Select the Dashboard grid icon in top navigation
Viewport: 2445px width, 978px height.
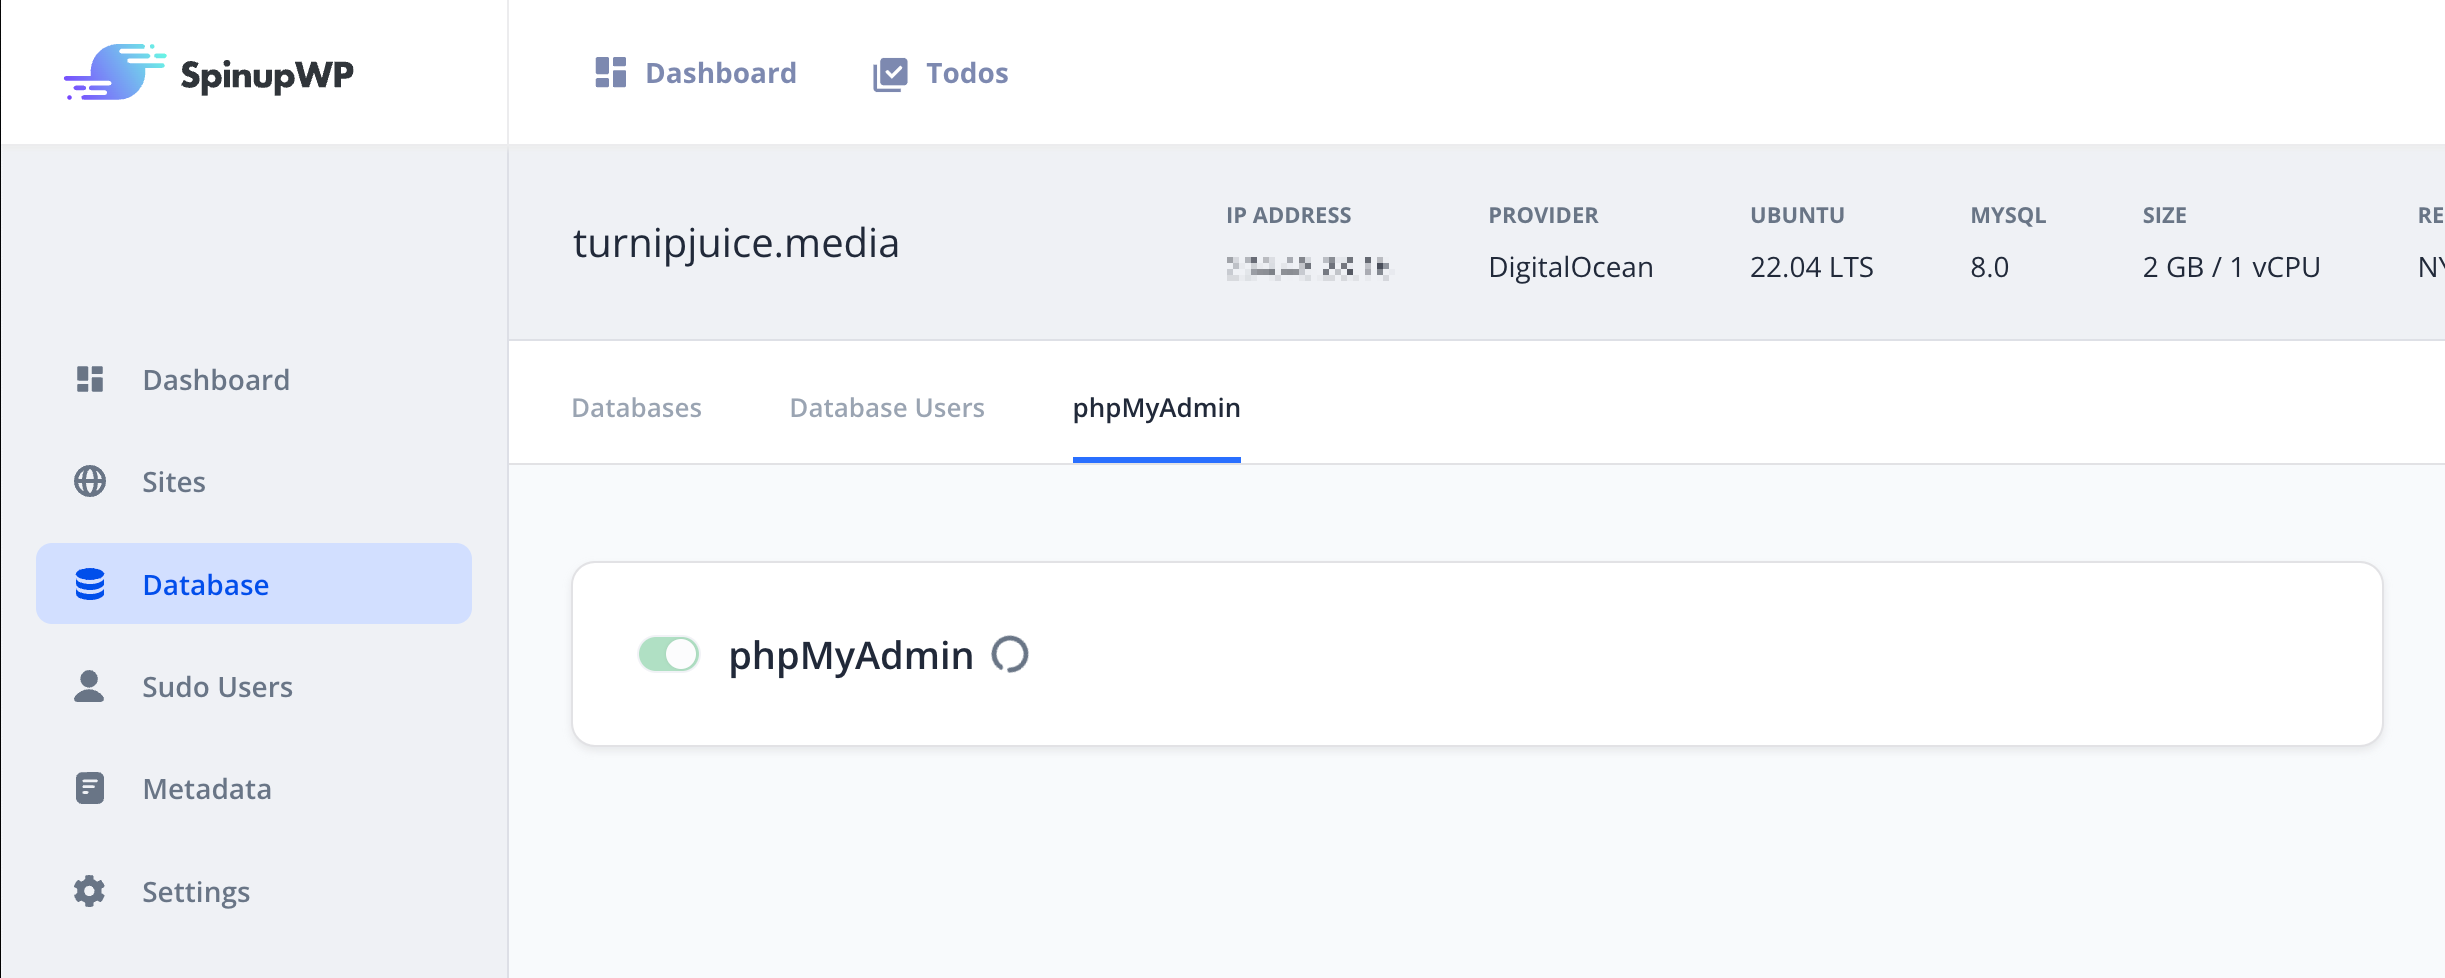pos(609,71)
